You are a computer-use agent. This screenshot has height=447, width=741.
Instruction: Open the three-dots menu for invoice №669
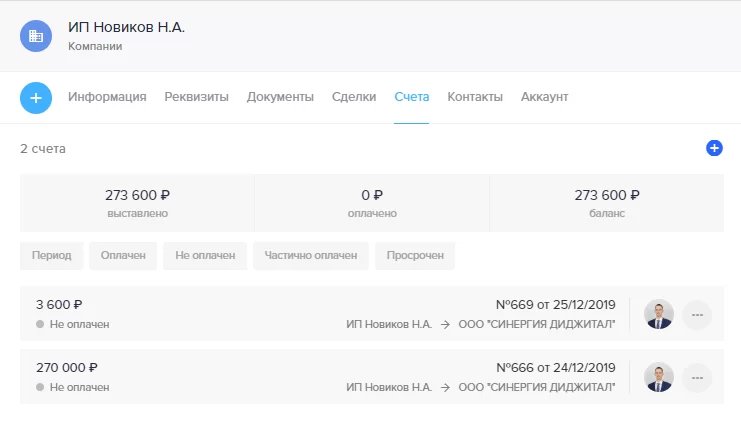click(x=697, y=315)
